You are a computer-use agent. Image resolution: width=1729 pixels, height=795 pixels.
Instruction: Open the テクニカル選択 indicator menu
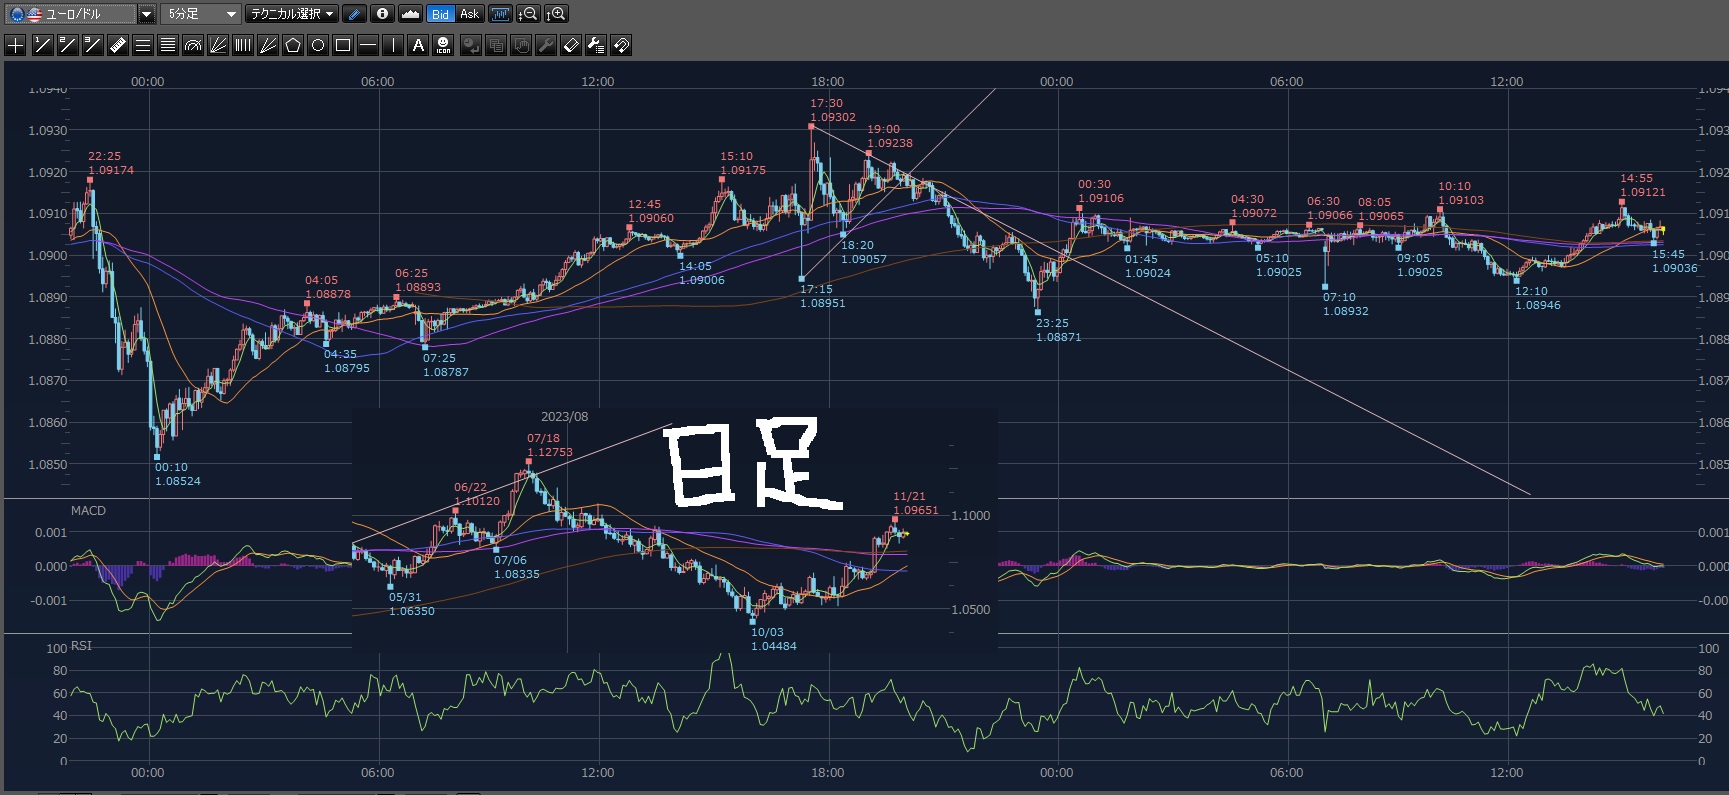click(x=292, y=14)
